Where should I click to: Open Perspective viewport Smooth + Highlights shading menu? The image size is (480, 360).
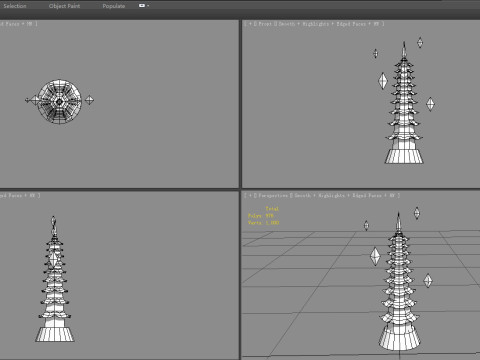[320, 195]
